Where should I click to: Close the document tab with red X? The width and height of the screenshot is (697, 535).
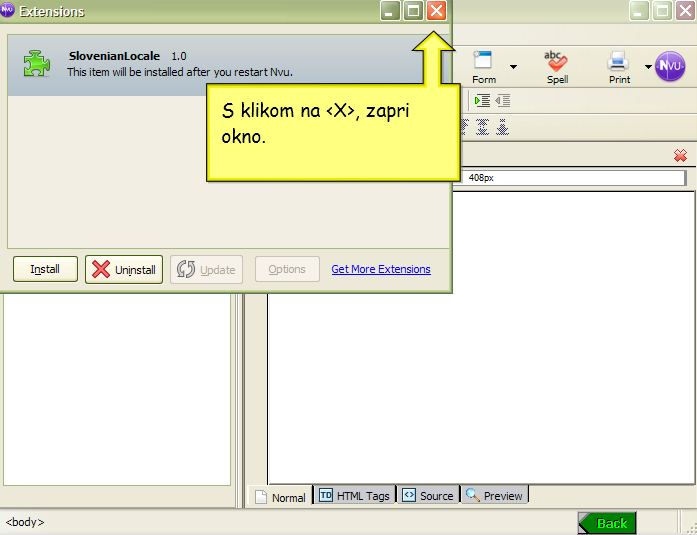680,155
